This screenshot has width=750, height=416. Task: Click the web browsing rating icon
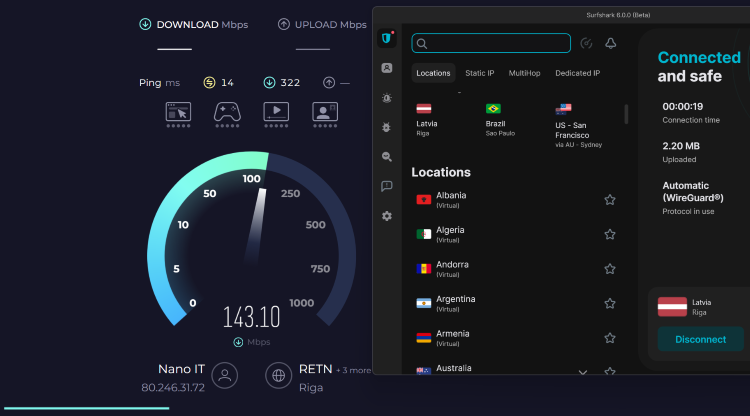[x=178, y=115]
